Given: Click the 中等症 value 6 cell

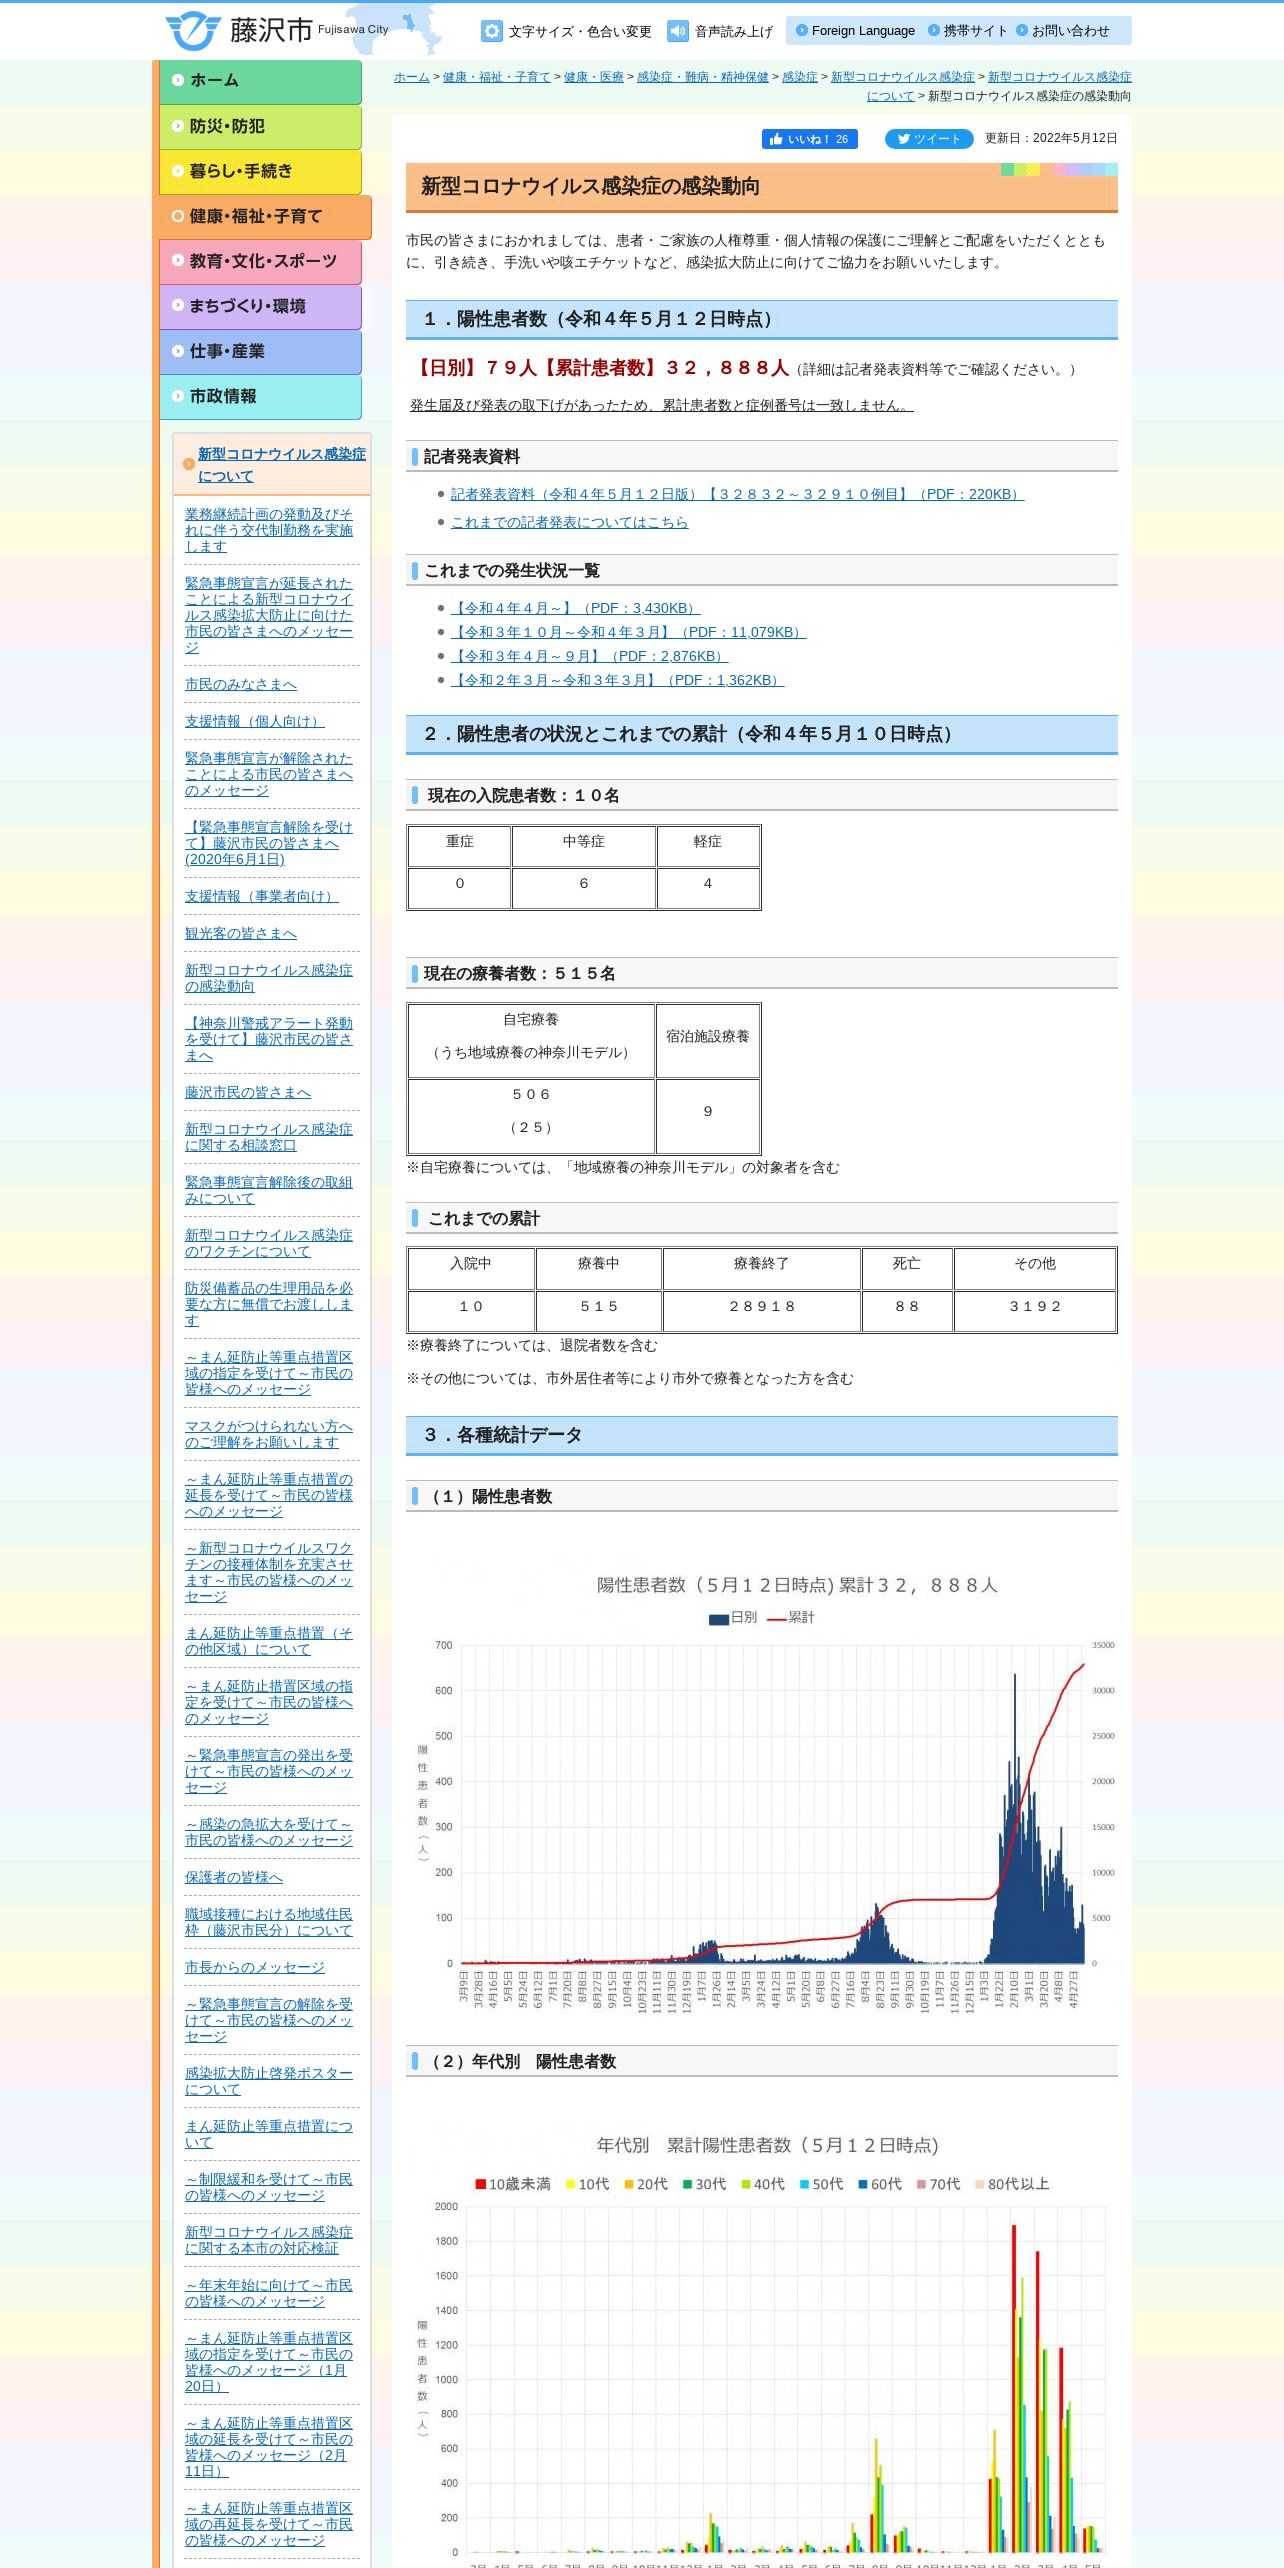Looking at the screenshot, I should (584, 888).
